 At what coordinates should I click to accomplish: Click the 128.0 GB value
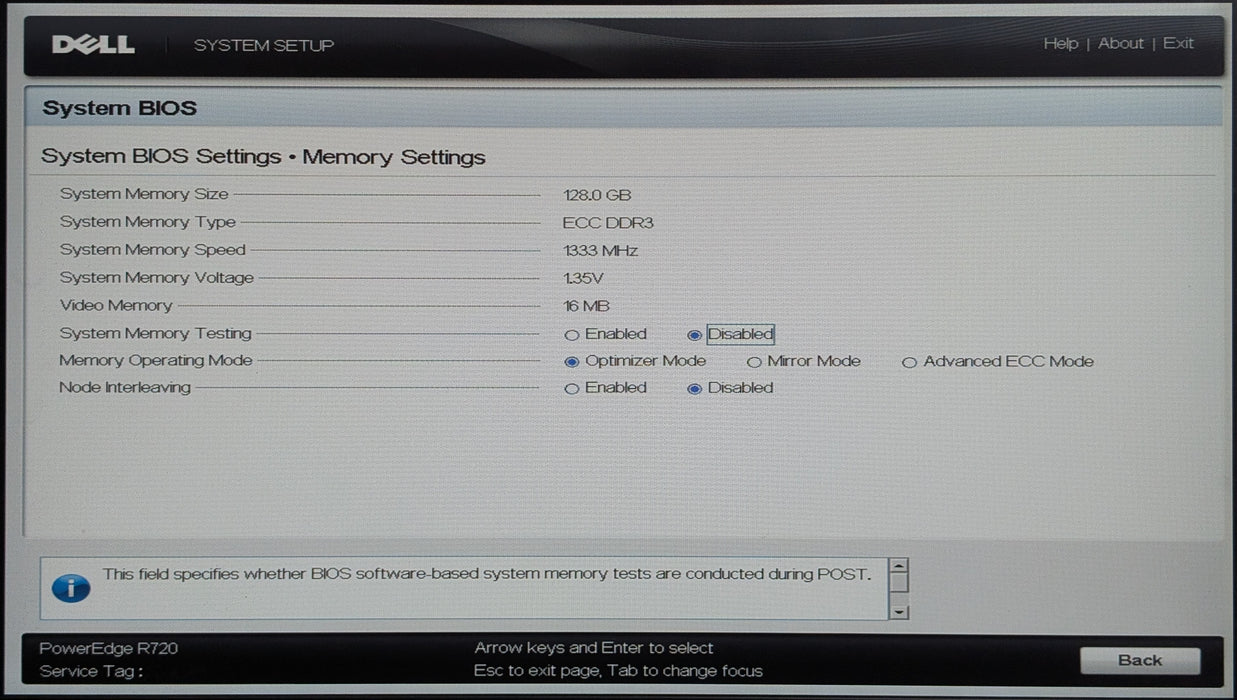[x=597, y=195]
